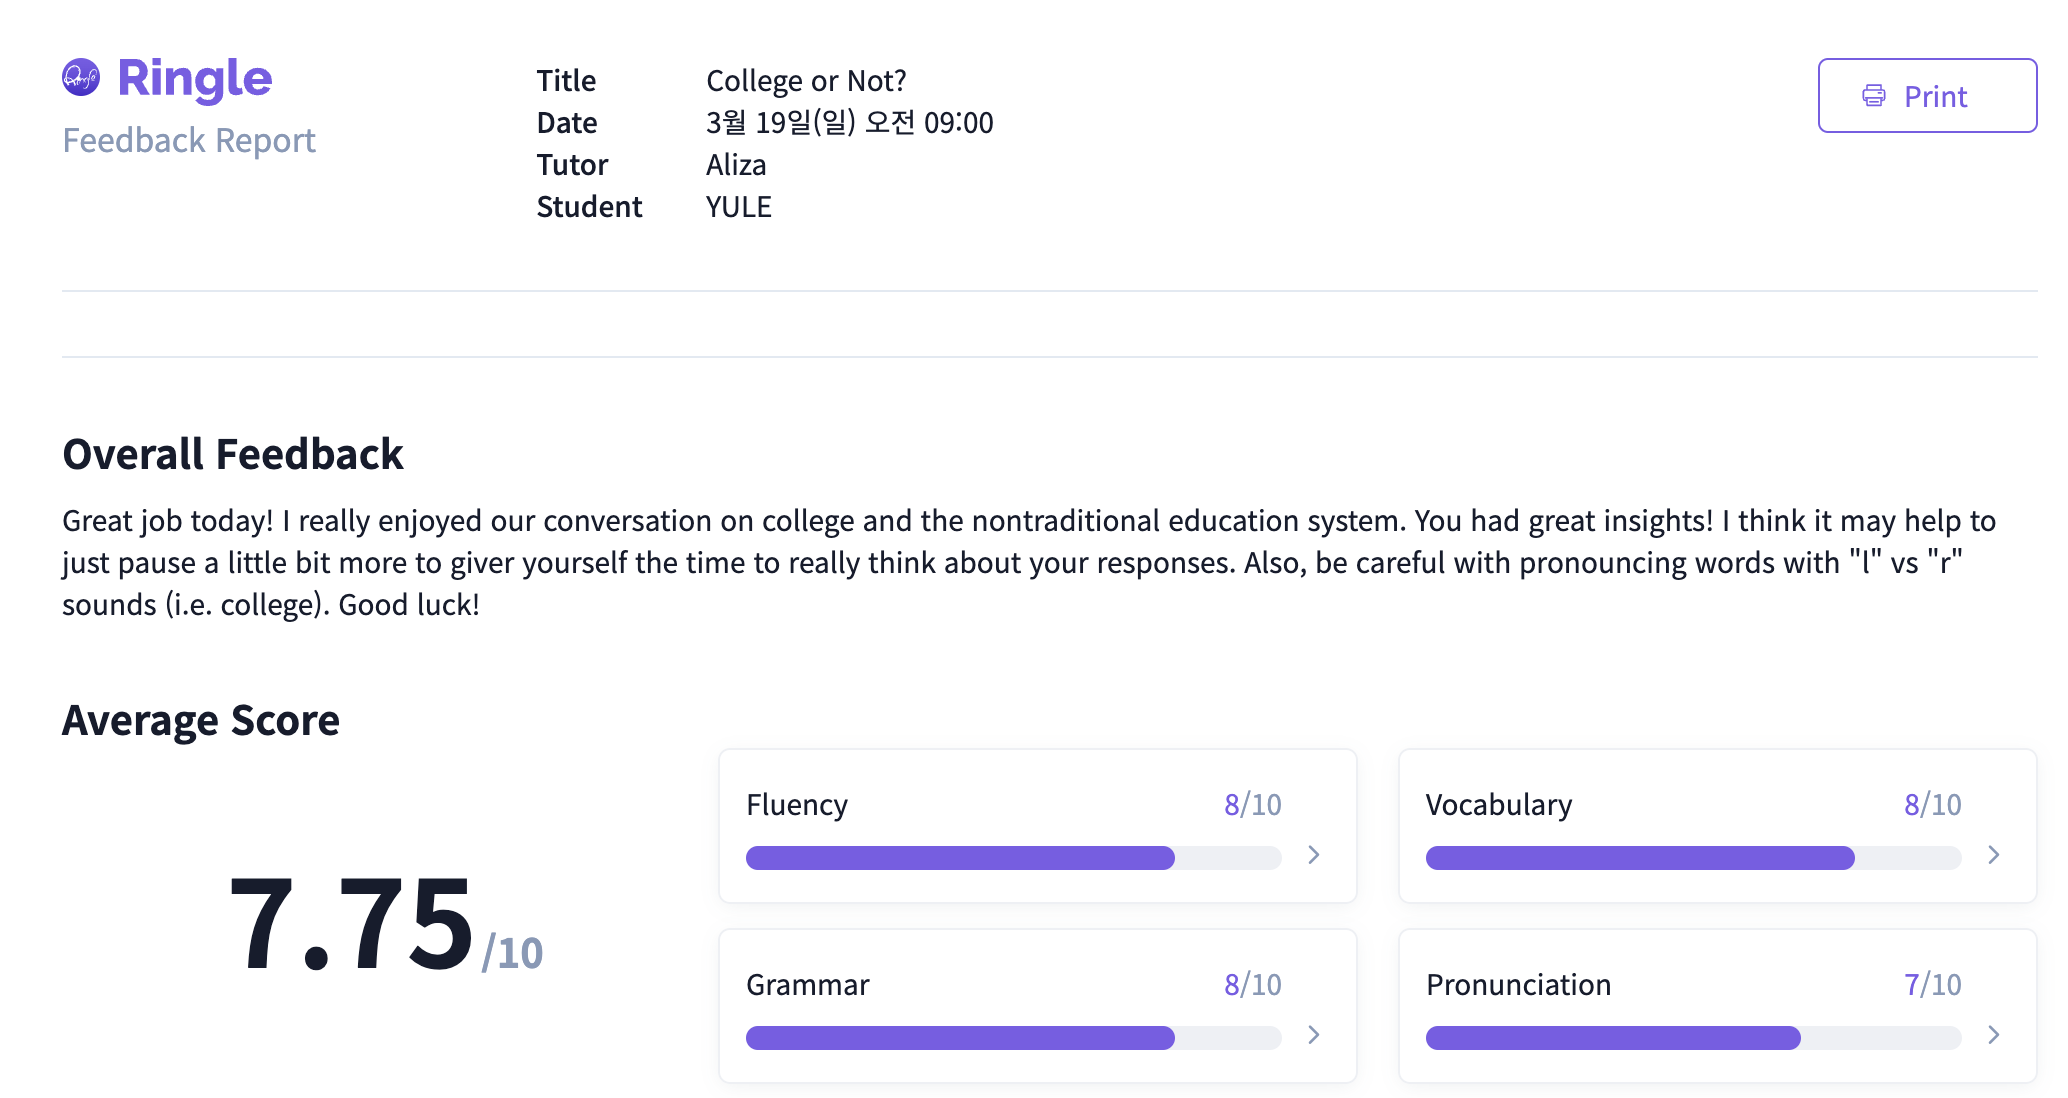Screen dimensions: 2068x1098
Task: Click the Grammar progress bar
Action: pyautogui.click(x=1013, y=1037)
